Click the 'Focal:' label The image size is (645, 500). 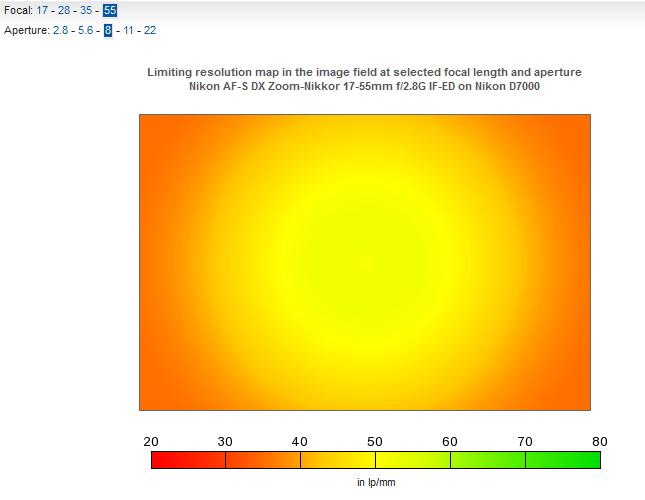pyautogui.click(x=18, y=10)
